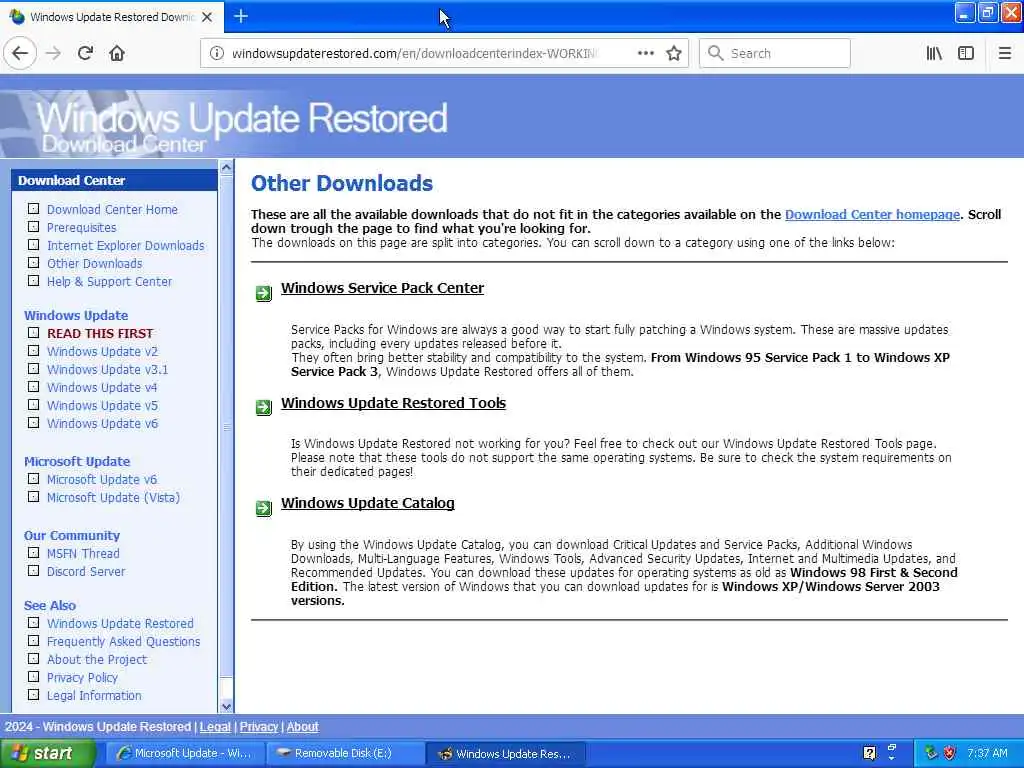1024x768 pixels.
Task: Show site information for this page
Action: pyautogui.click(x=216, y=53)
